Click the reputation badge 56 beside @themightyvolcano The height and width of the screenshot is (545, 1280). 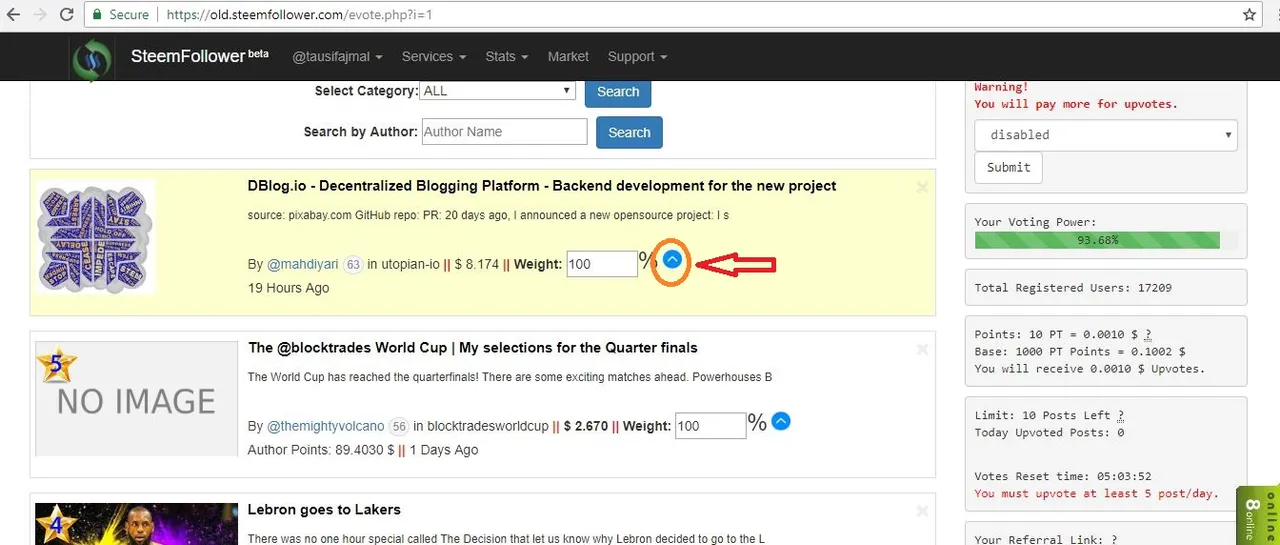click(398, 426)
